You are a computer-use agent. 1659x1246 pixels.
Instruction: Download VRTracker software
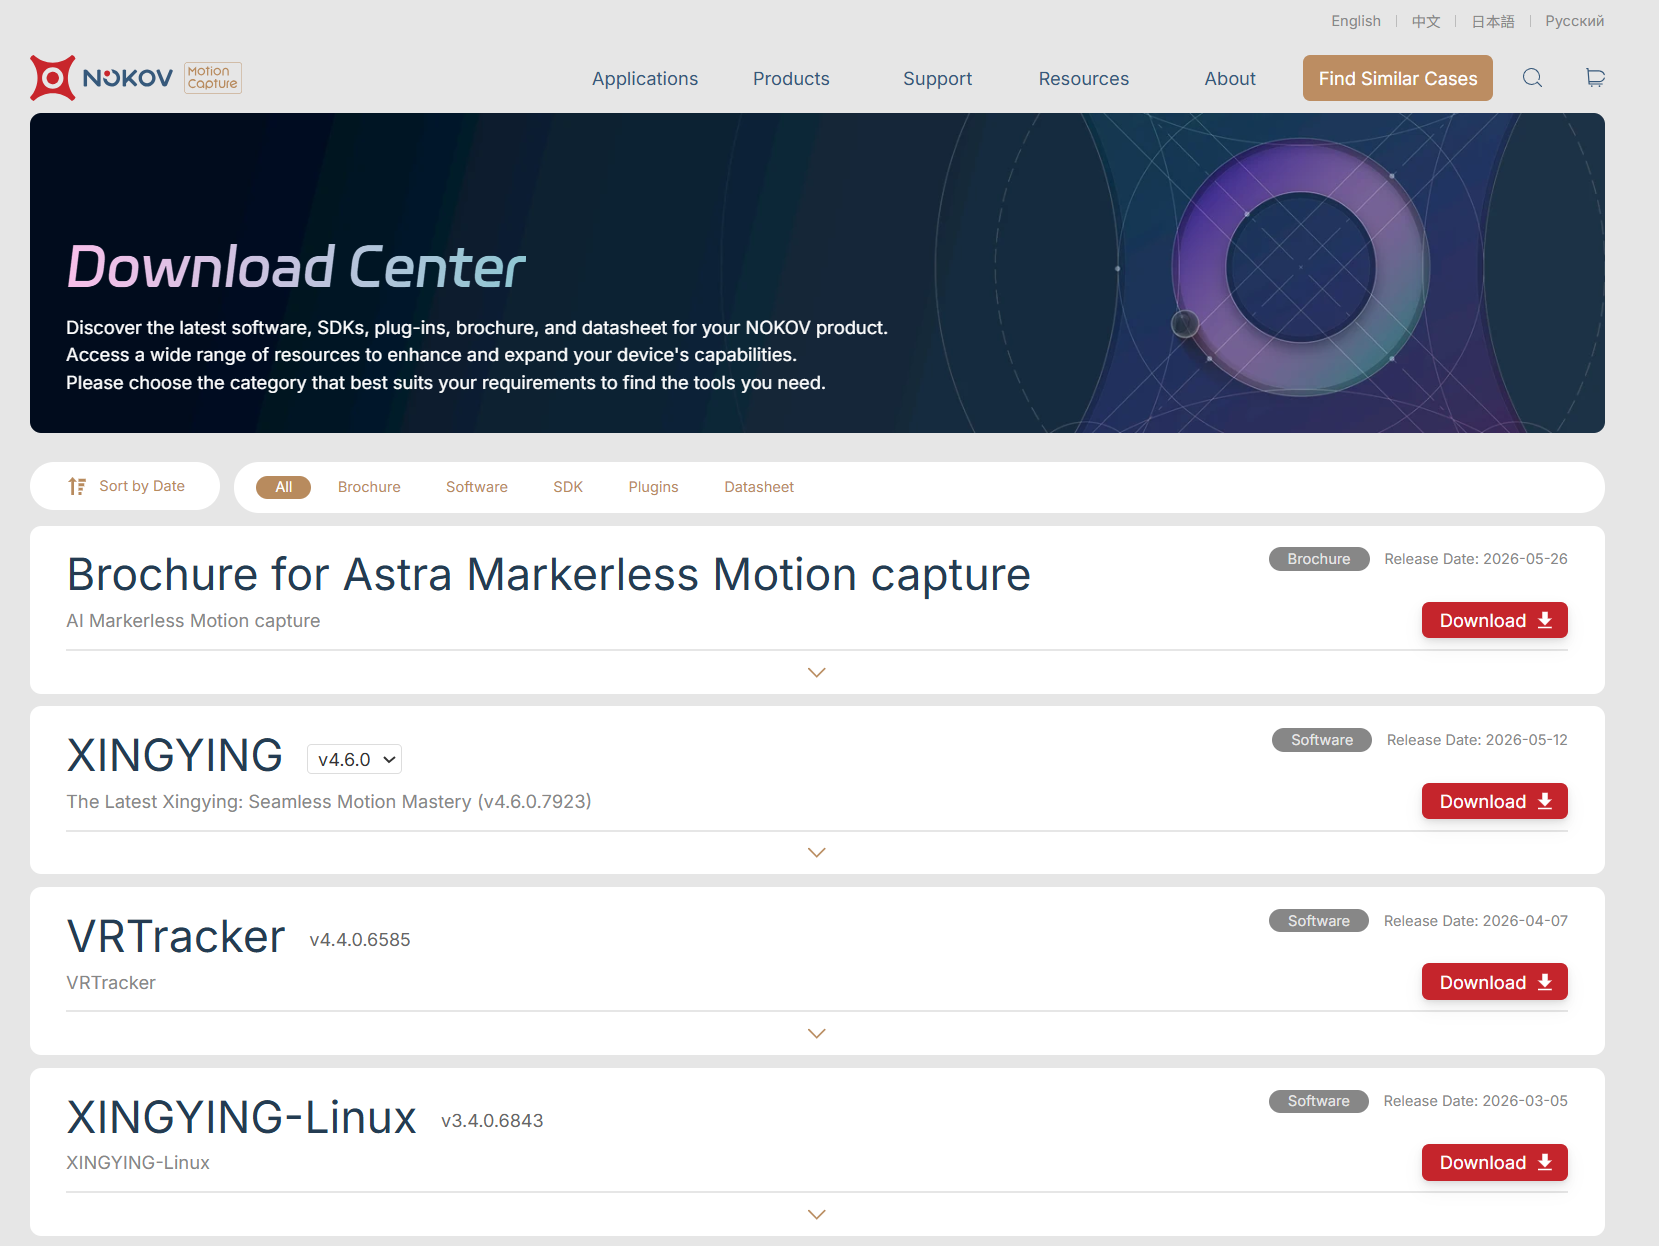[1495, 982]
